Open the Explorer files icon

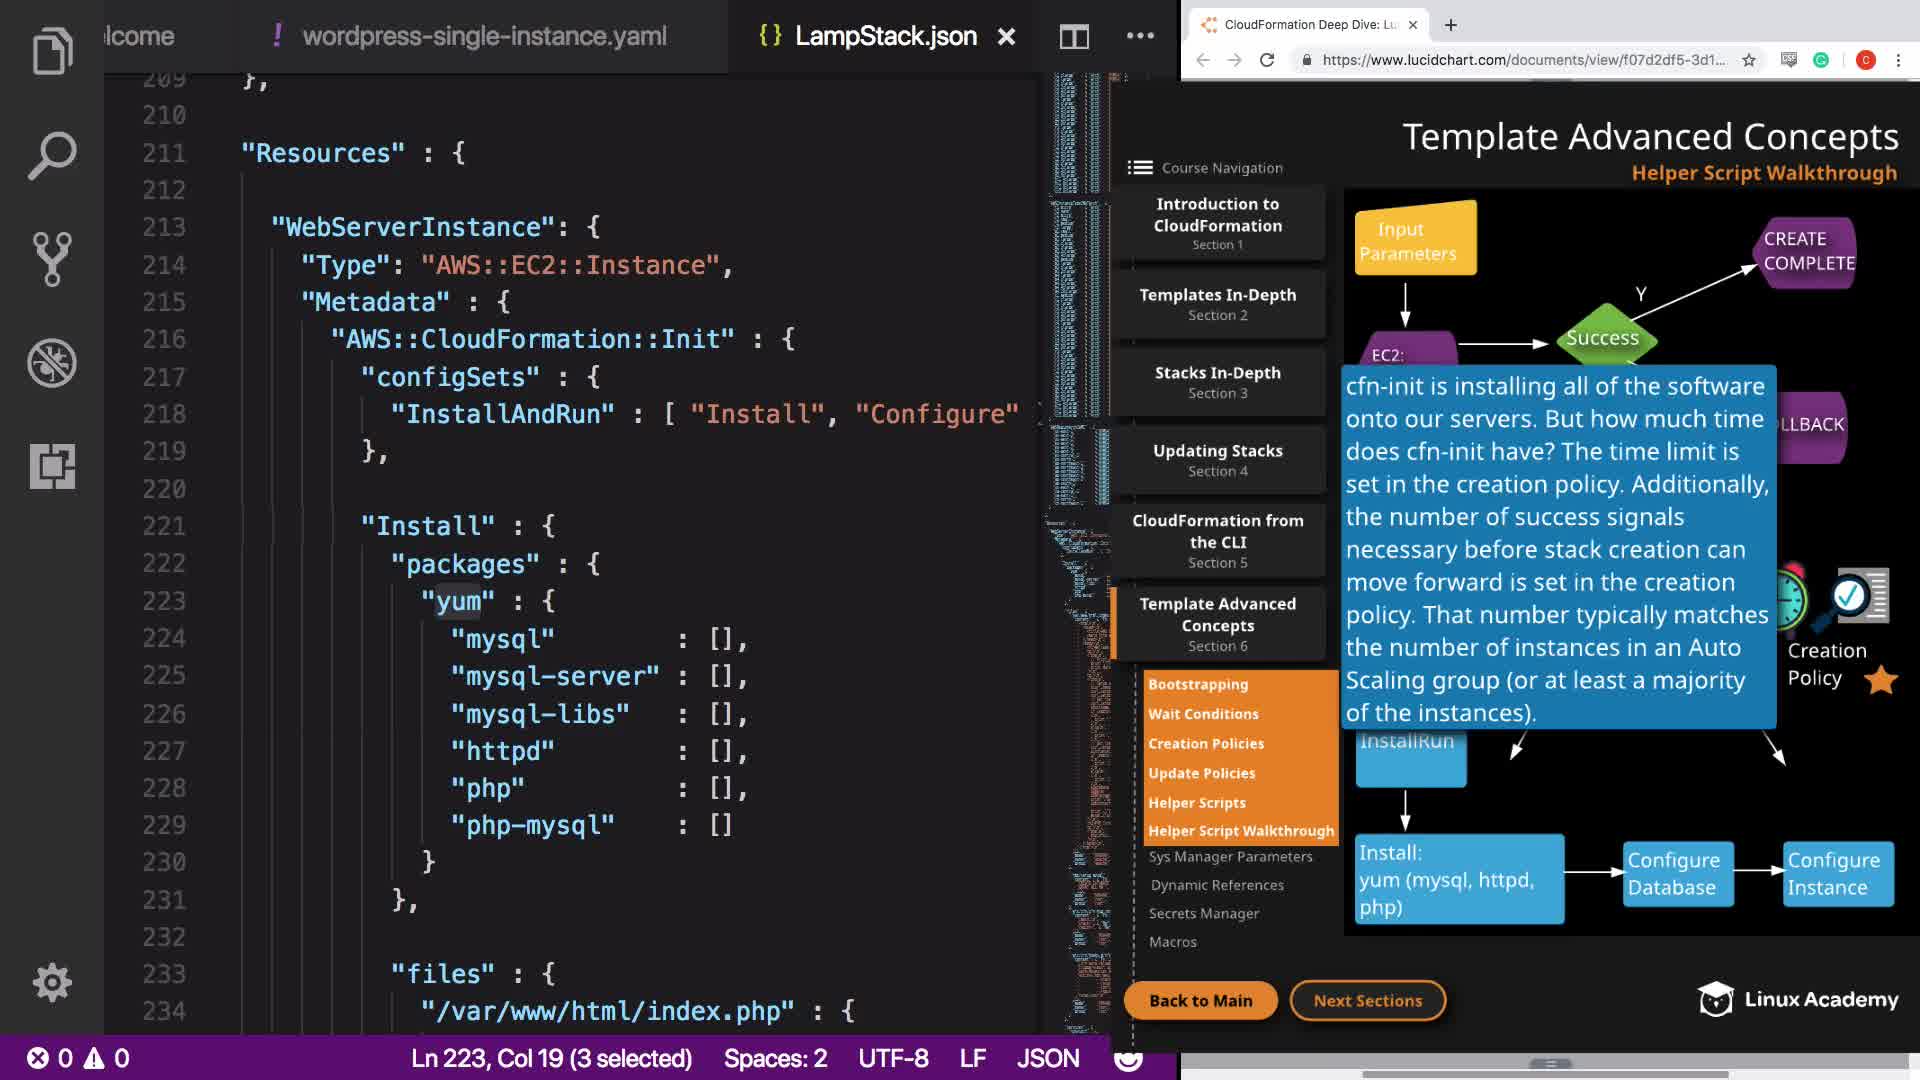[x=52, y=50]
